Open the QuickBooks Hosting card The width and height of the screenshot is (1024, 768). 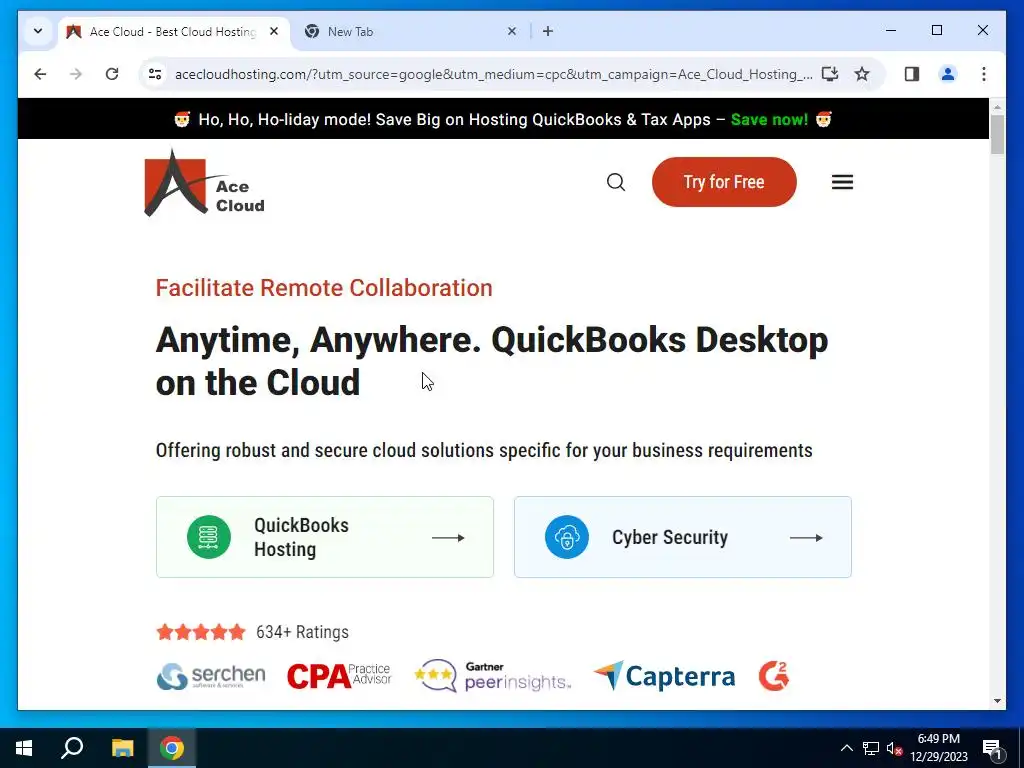(x=325, y=537)
